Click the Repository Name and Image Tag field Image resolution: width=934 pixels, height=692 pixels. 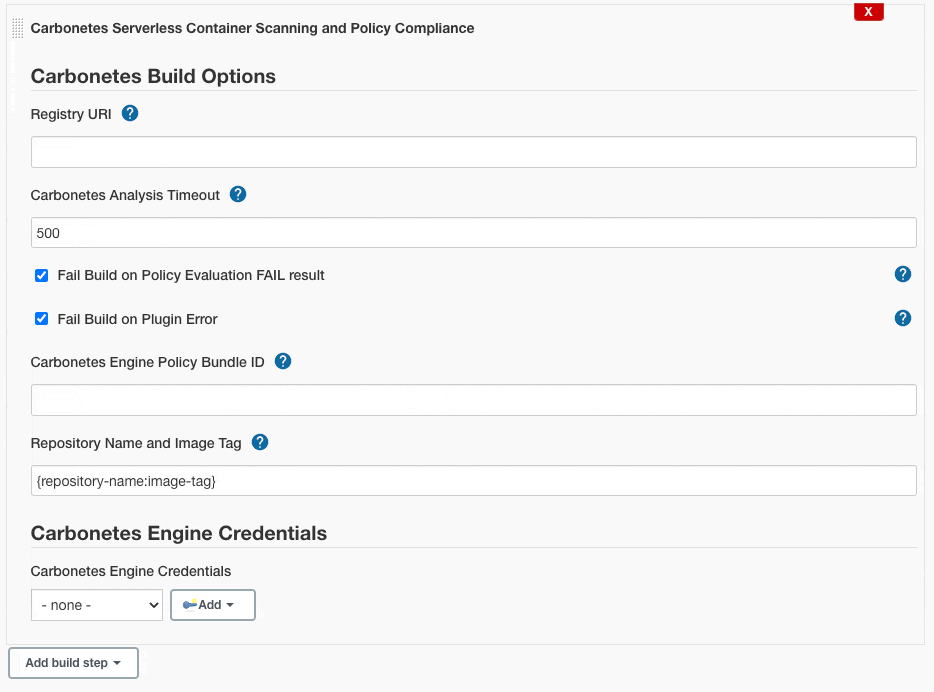tap(474, 481)
